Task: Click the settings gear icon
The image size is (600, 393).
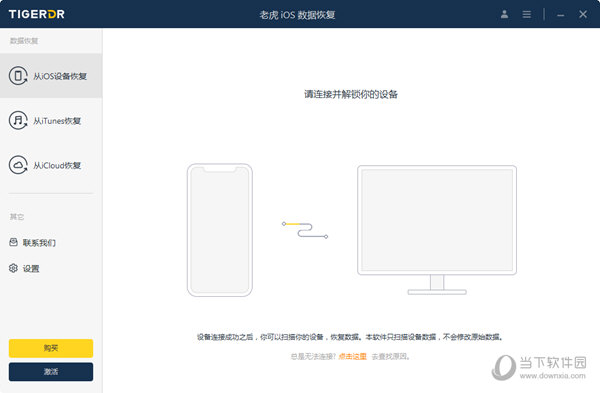Action: 13,268
